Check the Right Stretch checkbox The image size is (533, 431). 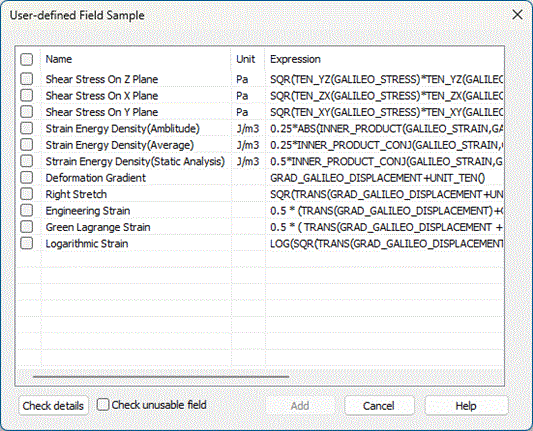(x=27, y=194)
